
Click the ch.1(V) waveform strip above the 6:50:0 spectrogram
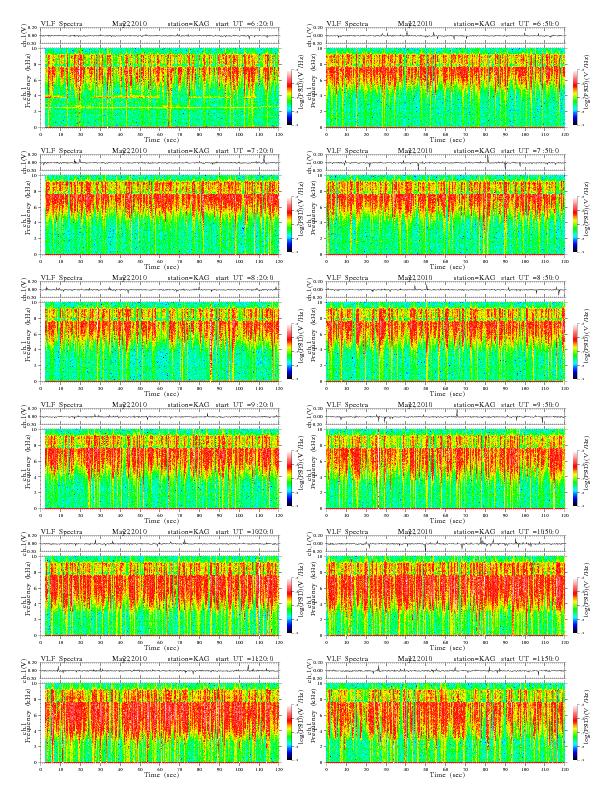pyautogui.click(x=446, y=36)
